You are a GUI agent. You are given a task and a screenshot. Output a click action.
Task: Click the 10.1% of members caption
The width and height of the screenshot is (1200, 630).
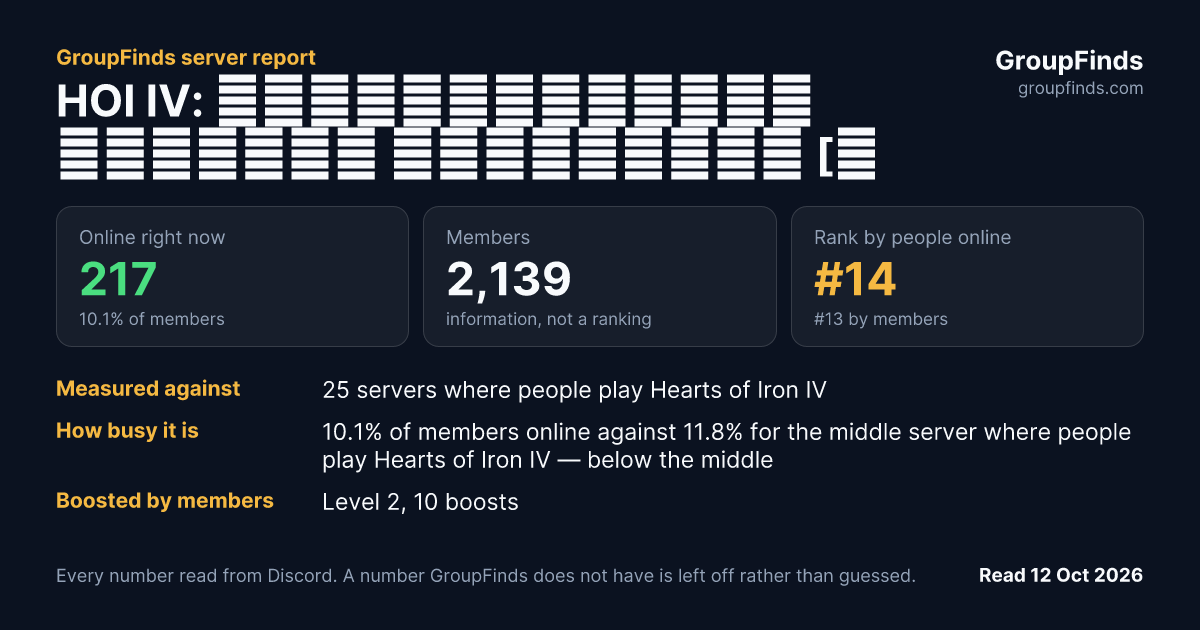click(x=152, y=319)
